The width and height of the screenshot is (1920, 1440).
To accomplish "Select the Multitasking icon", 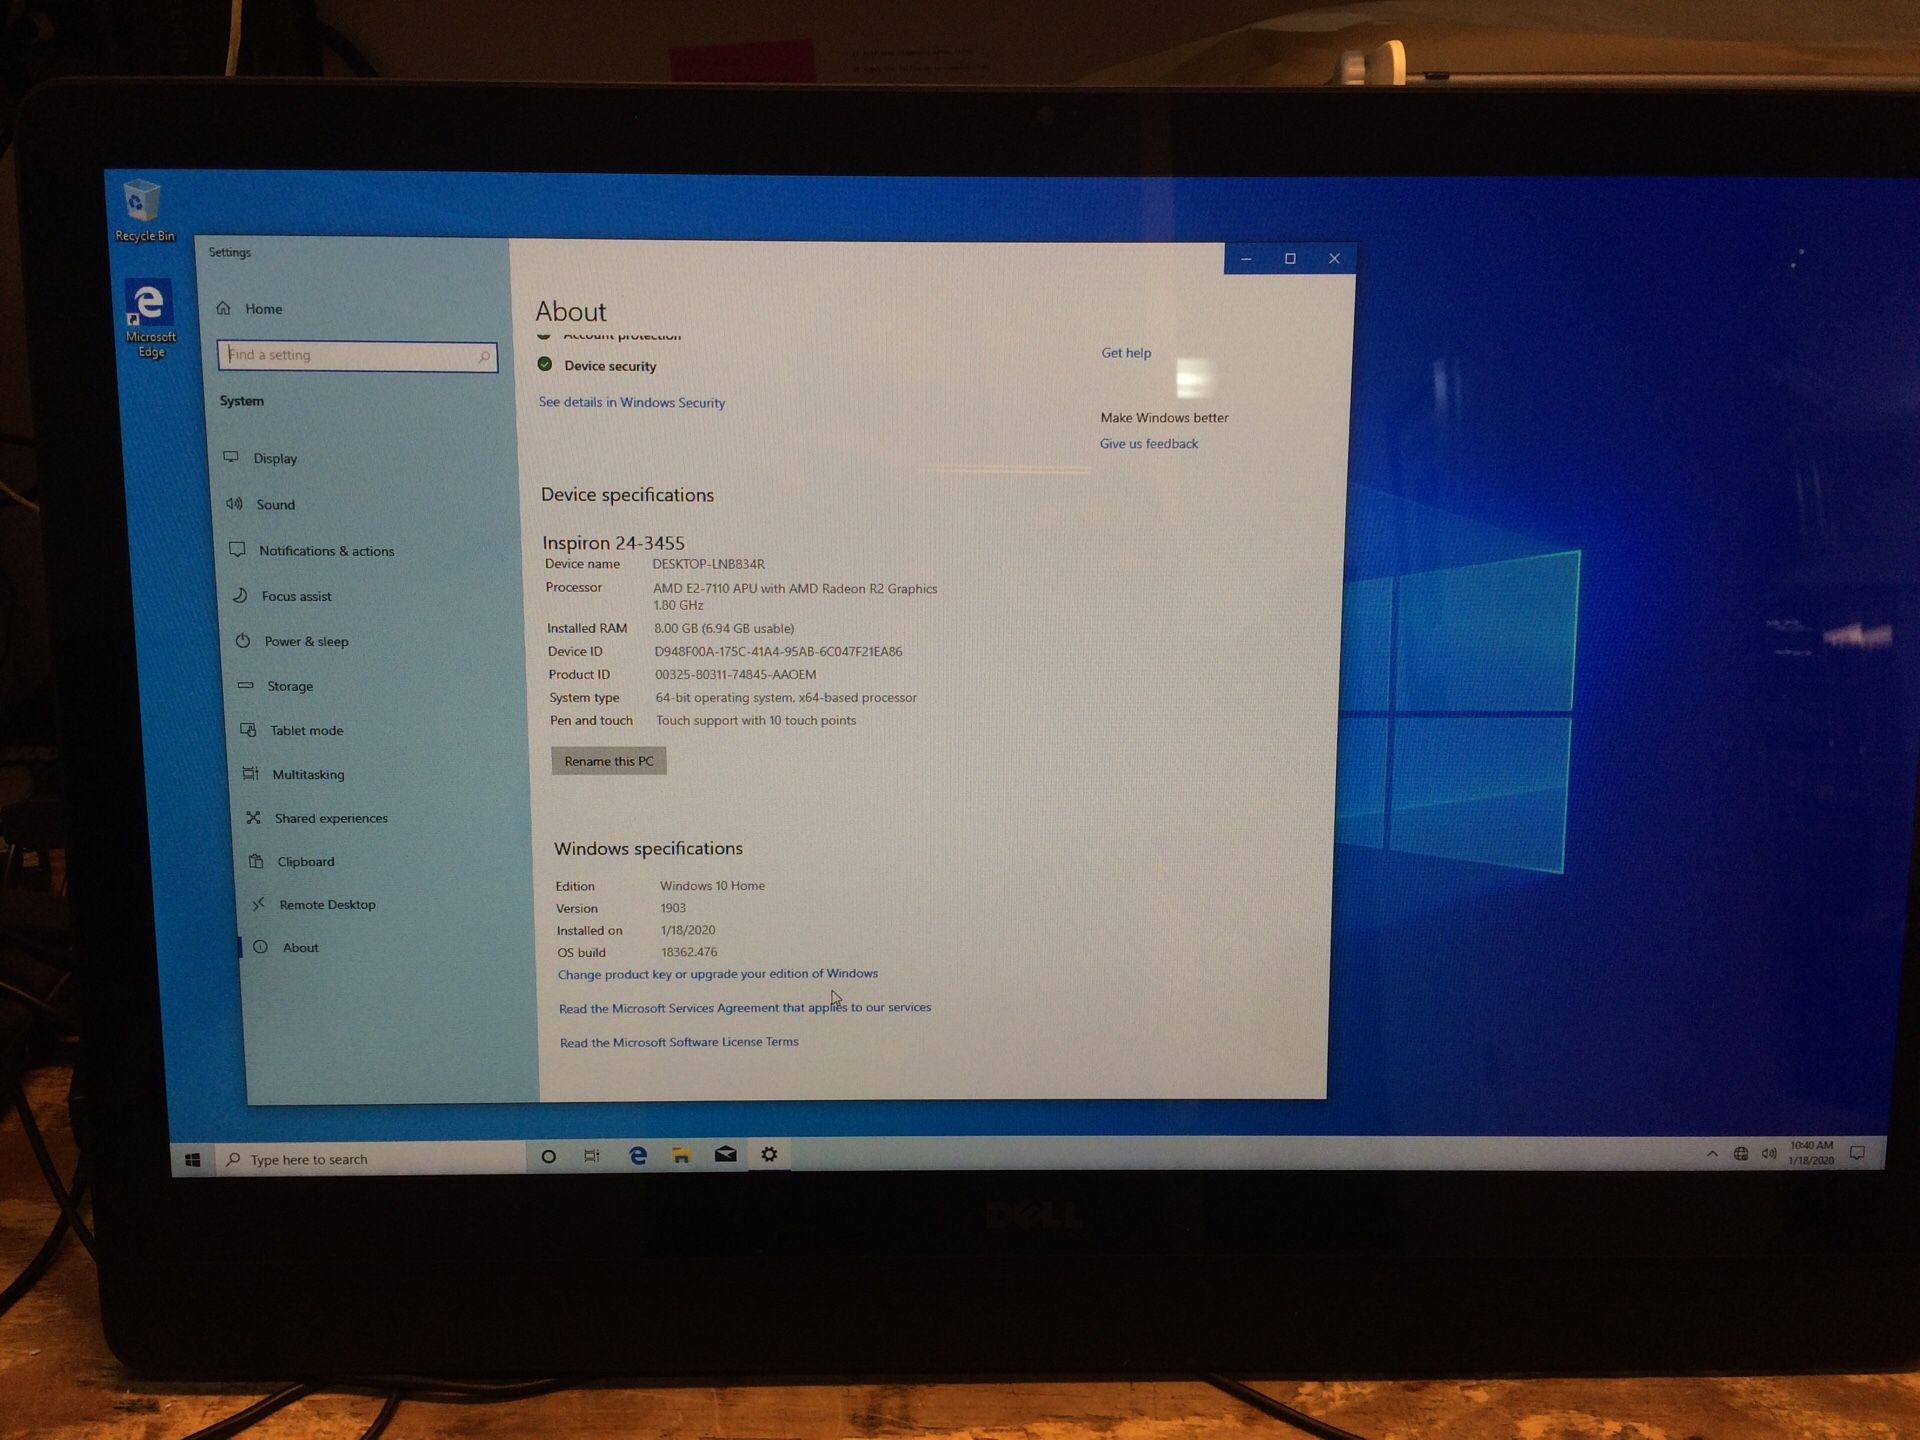I will pos(251,773).
